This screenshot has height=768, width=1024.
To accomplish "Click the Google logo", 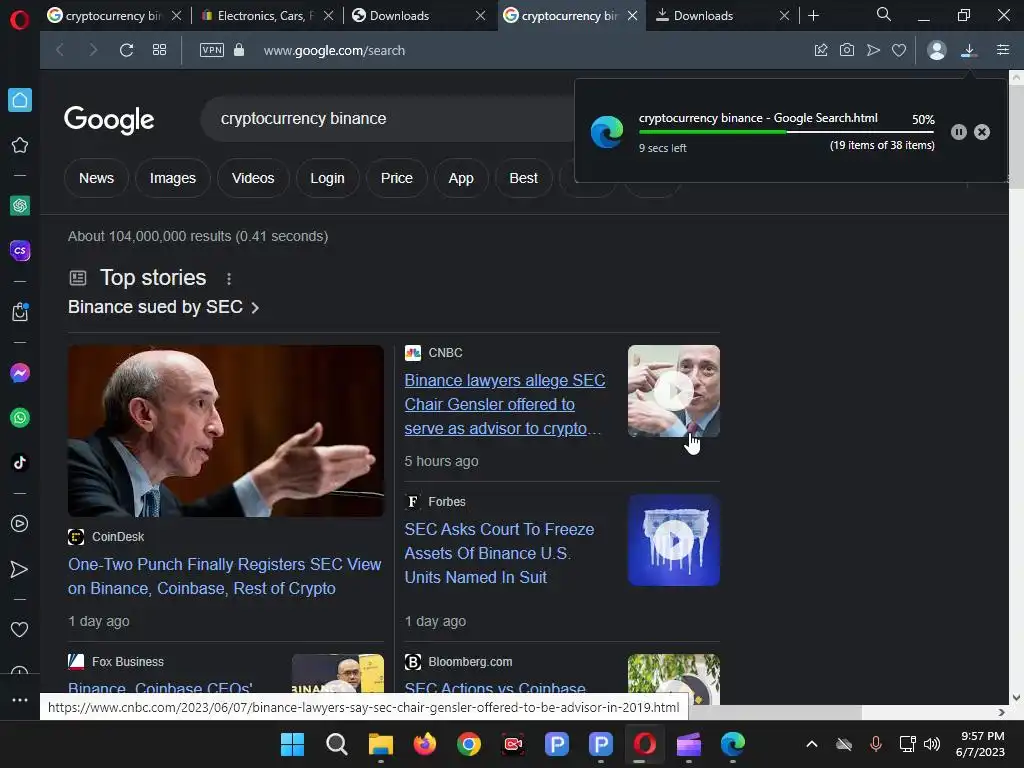I will click(109, 120).
